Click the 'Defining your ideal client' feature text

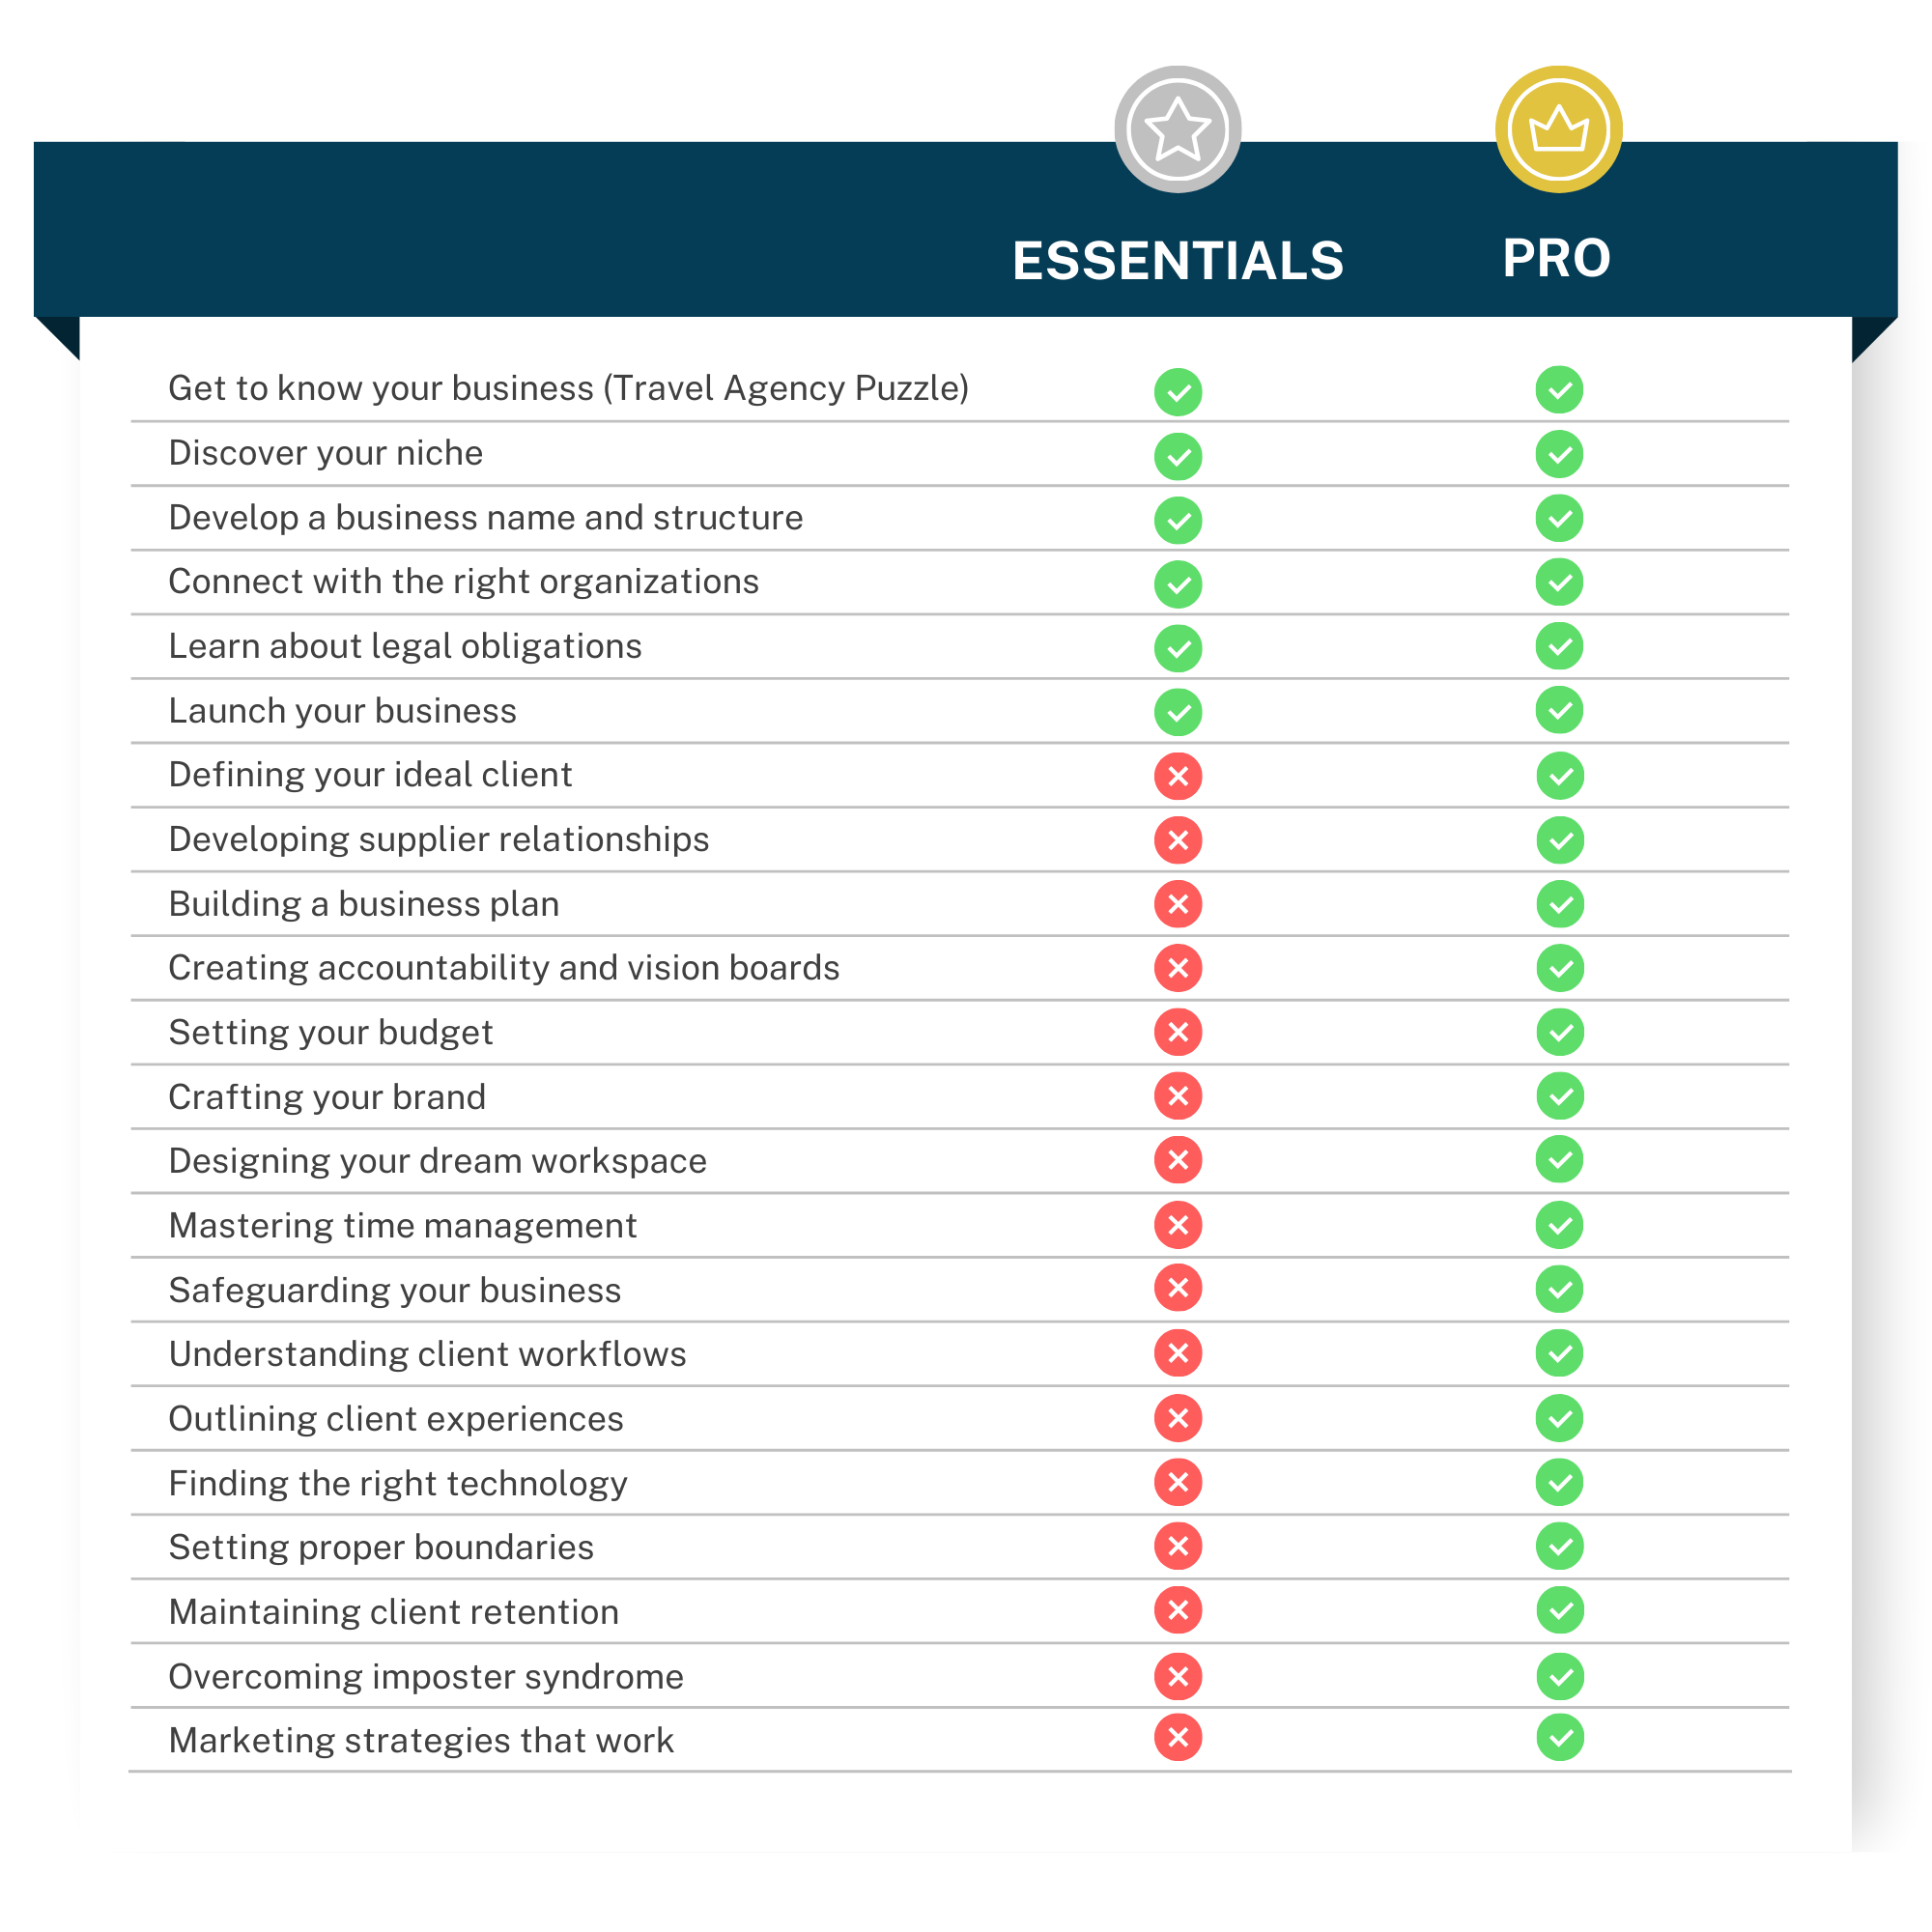(x=370, y=775)
